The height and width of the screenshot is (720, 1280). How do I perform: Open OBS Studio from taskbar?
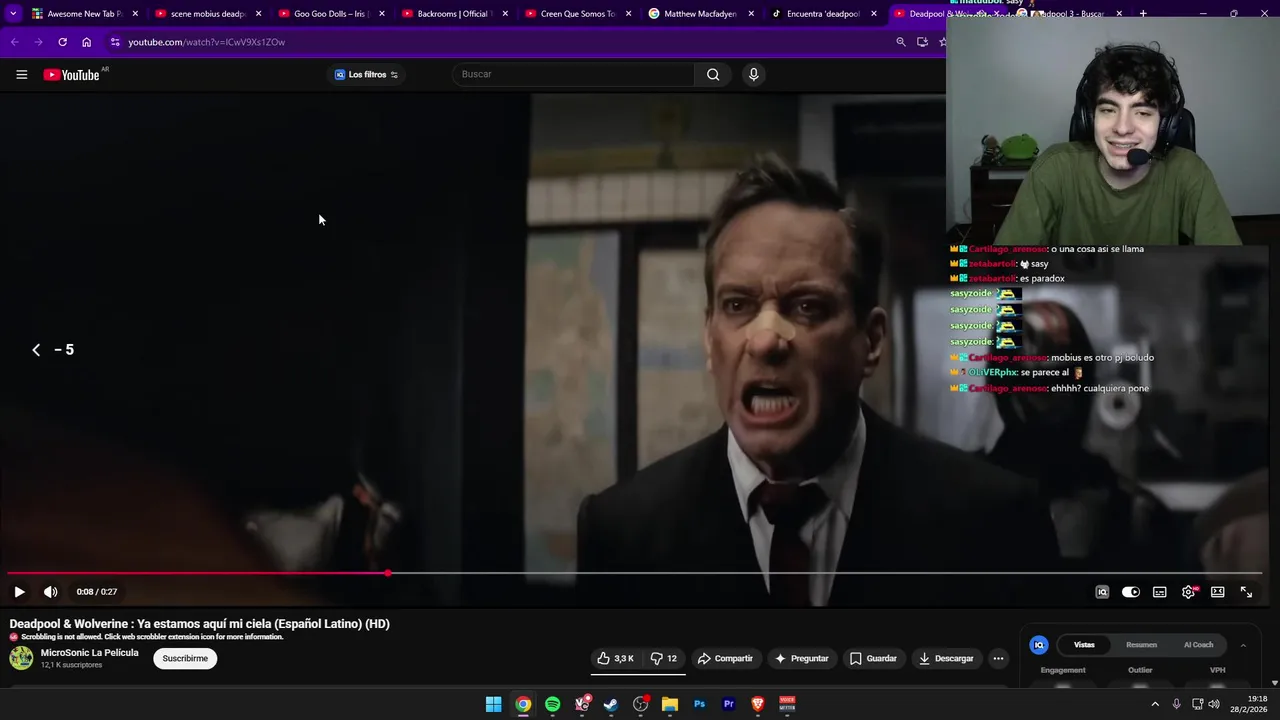(640, 704)
